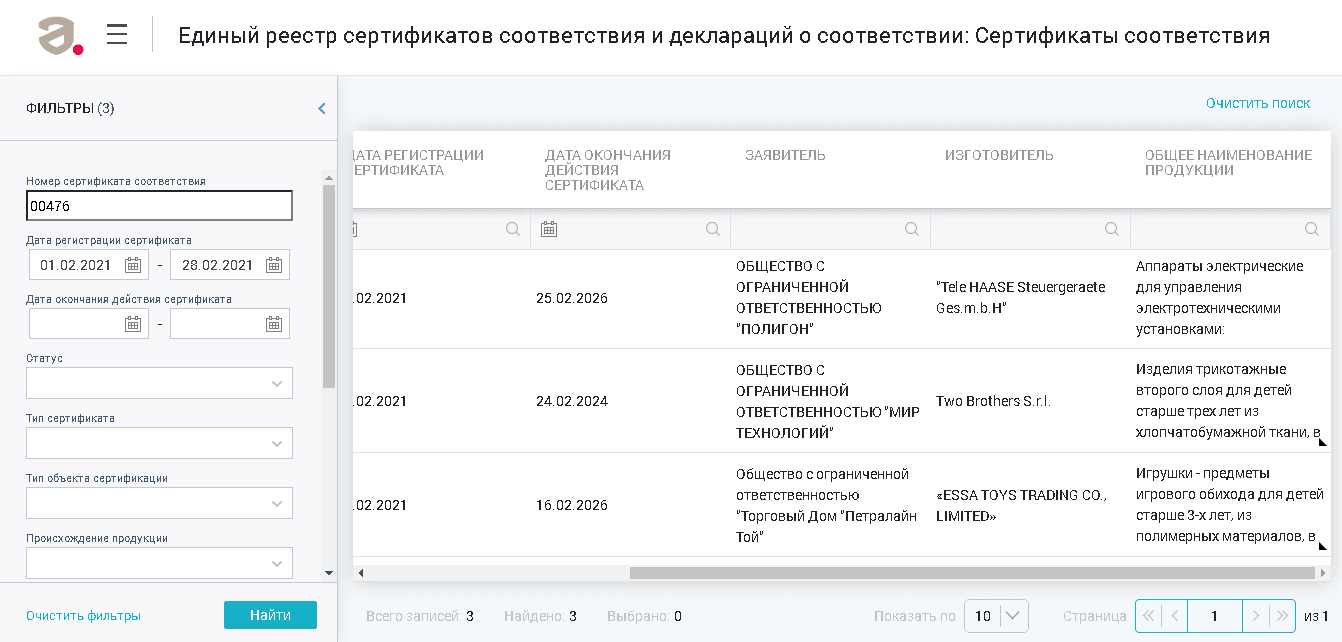Click the horizontal table scrollbar
The image size is (1342, 642).
[x=970, y=573]
